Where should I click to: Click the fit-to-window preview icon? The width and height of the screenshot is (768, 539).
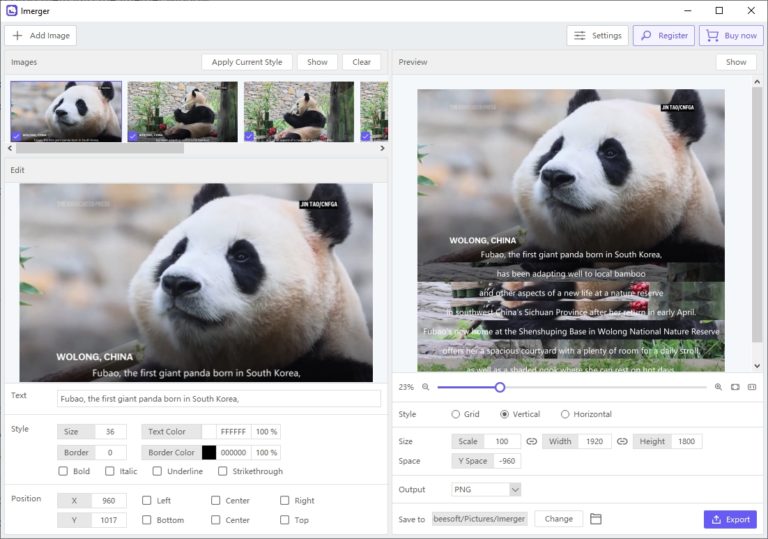coord(735,387)
